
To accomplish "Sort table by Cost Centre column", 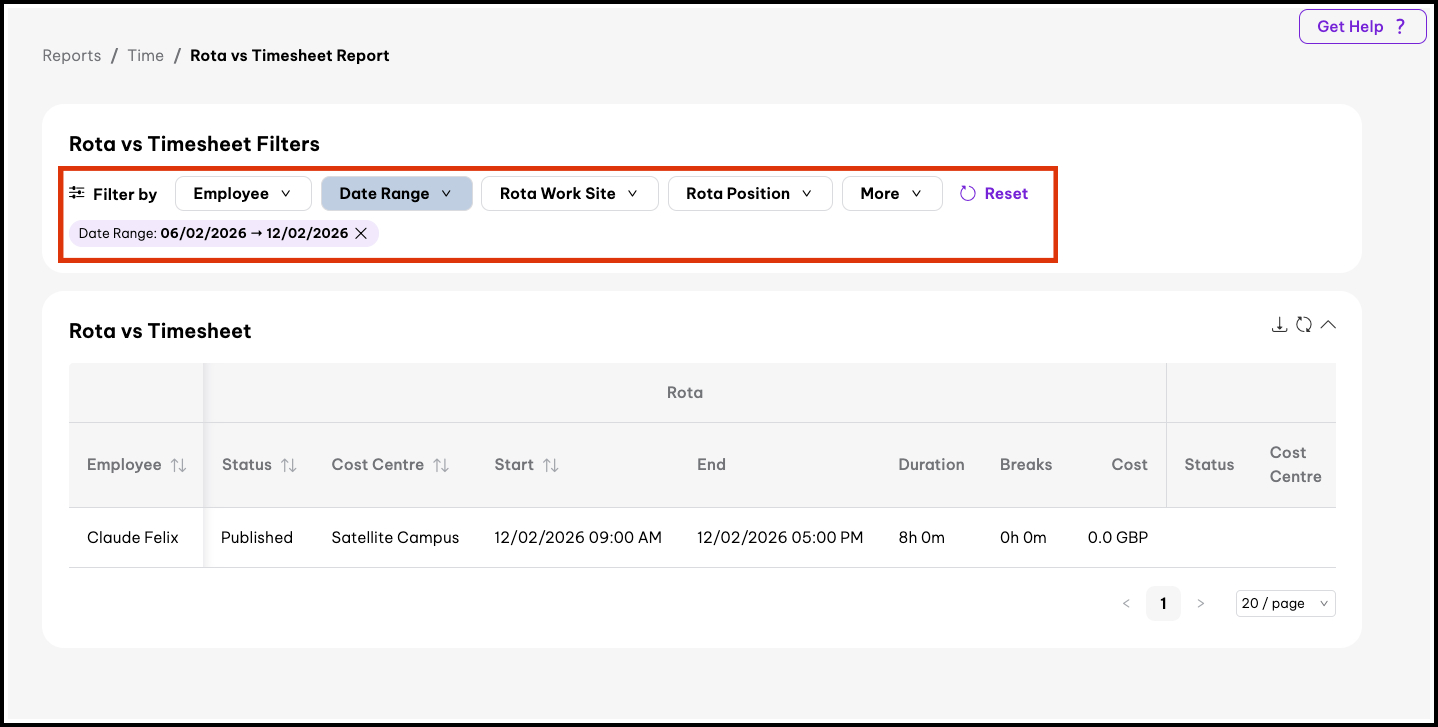I will pyautogui.click(x=441, y=465).
